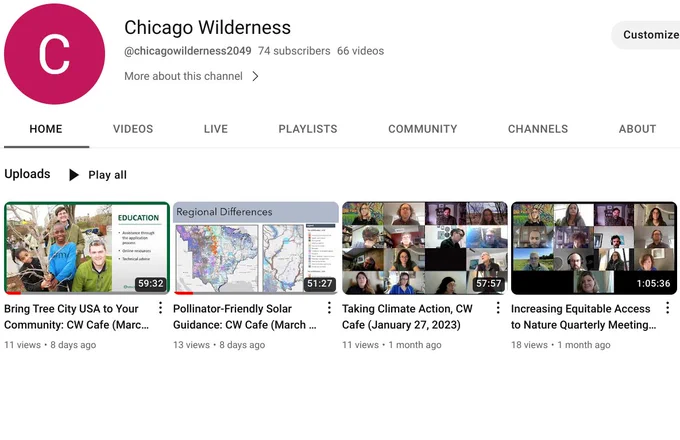Image resolution: width=680 pixels, height=440 pixels.
Task: Click the 74 subscribers text
Action: 294,51
